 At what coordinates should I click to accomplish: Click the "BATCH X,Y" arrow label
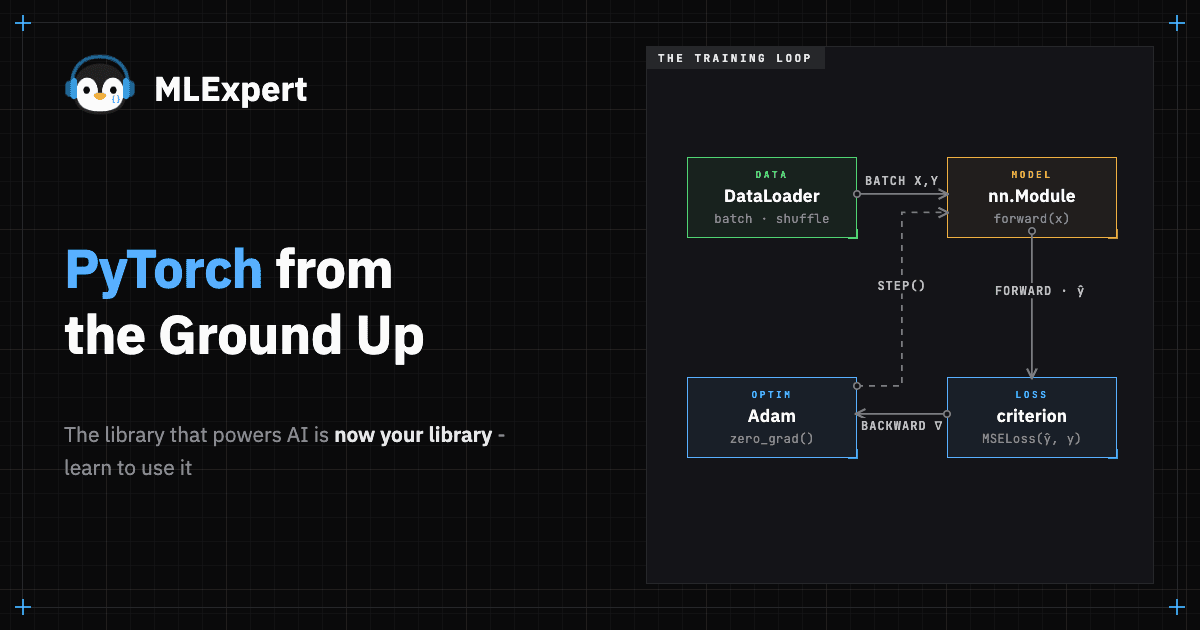point(902,181)
